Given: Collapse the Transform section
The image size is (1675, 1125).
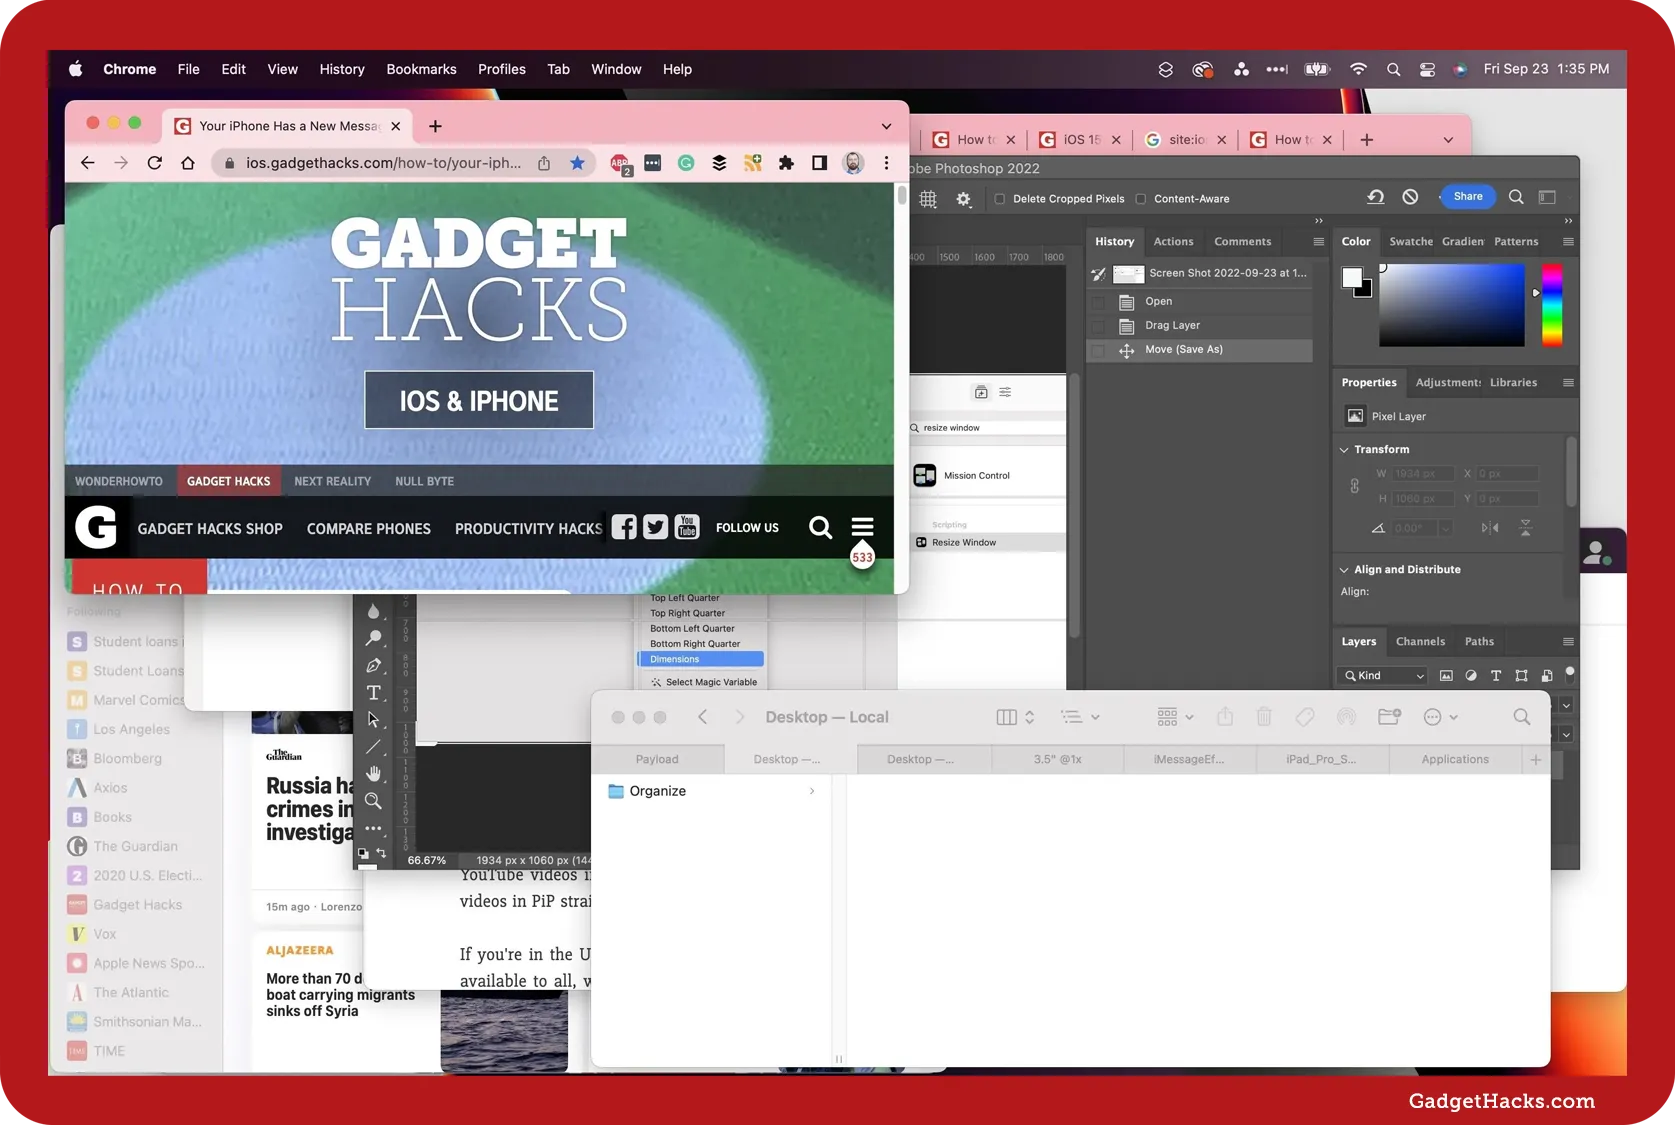Looking at the screenshot, I should (1344, 450).
